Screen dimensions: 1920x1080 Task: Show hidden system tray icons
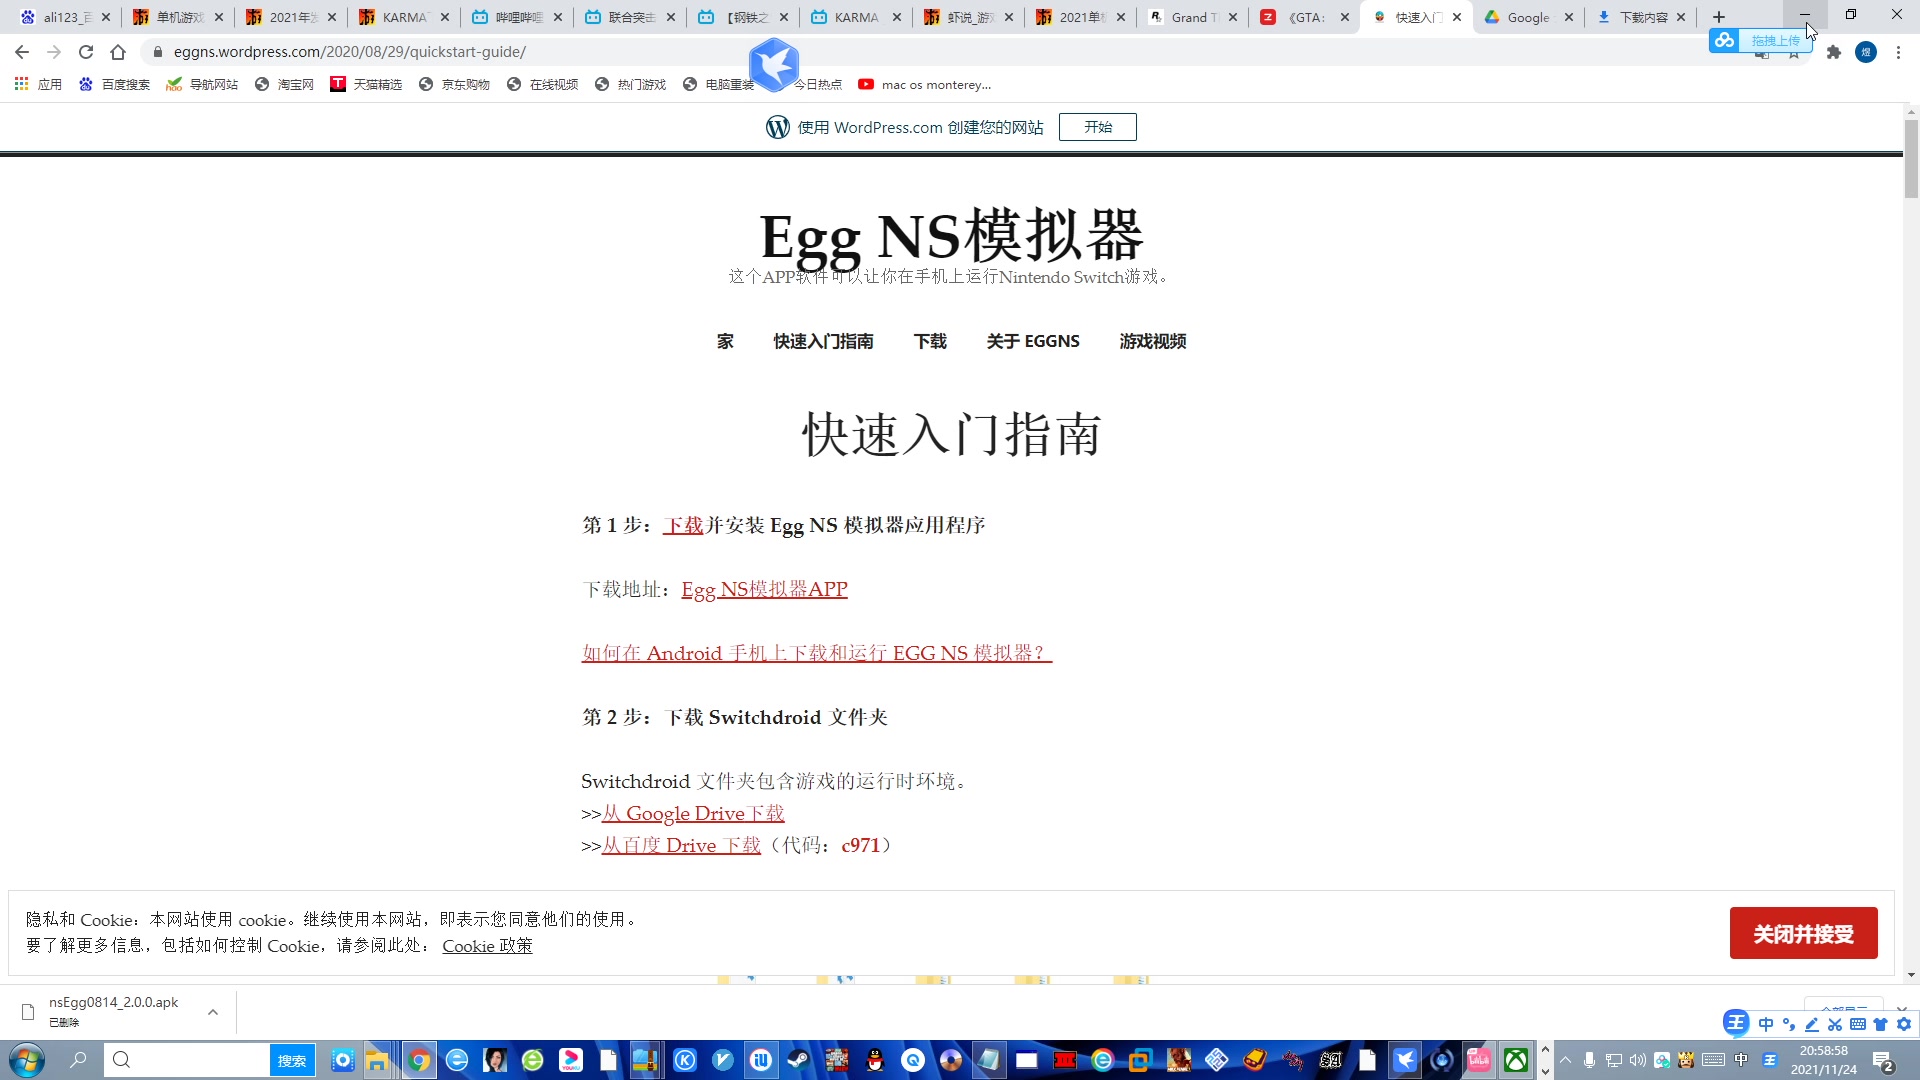click(x=1565, y=1060)
